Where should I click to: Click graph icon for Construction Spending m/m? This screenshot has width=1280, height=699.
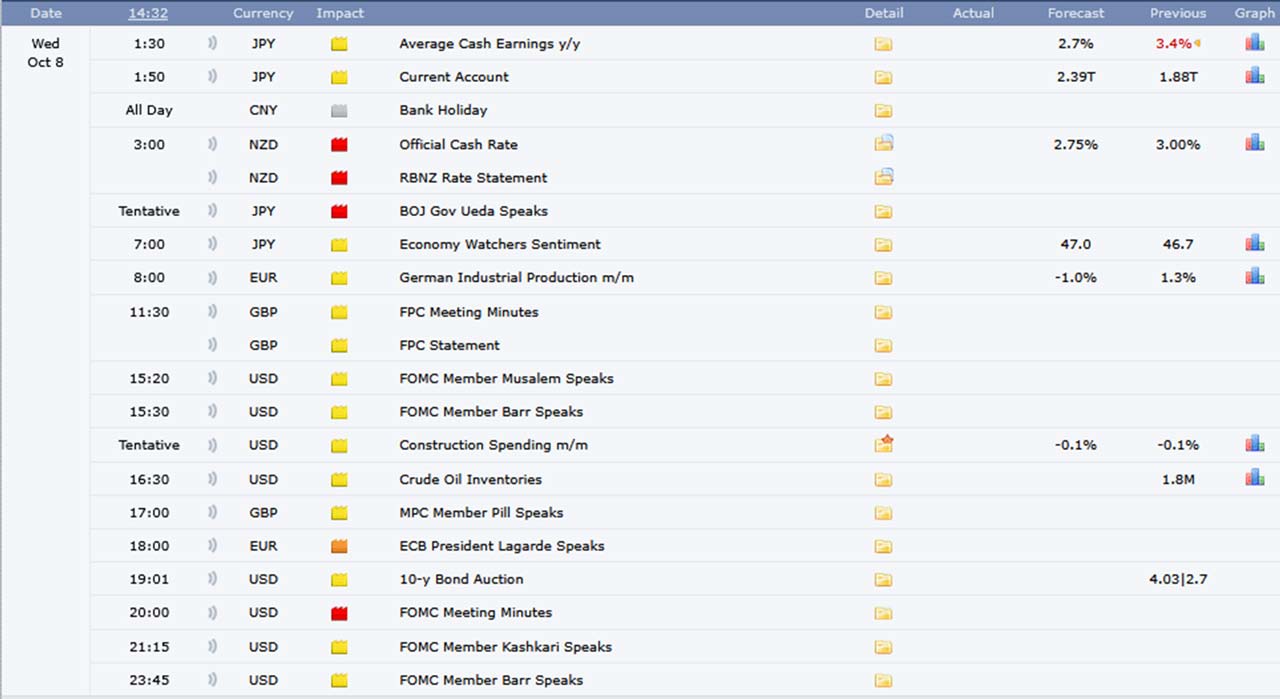(1254, 444)
